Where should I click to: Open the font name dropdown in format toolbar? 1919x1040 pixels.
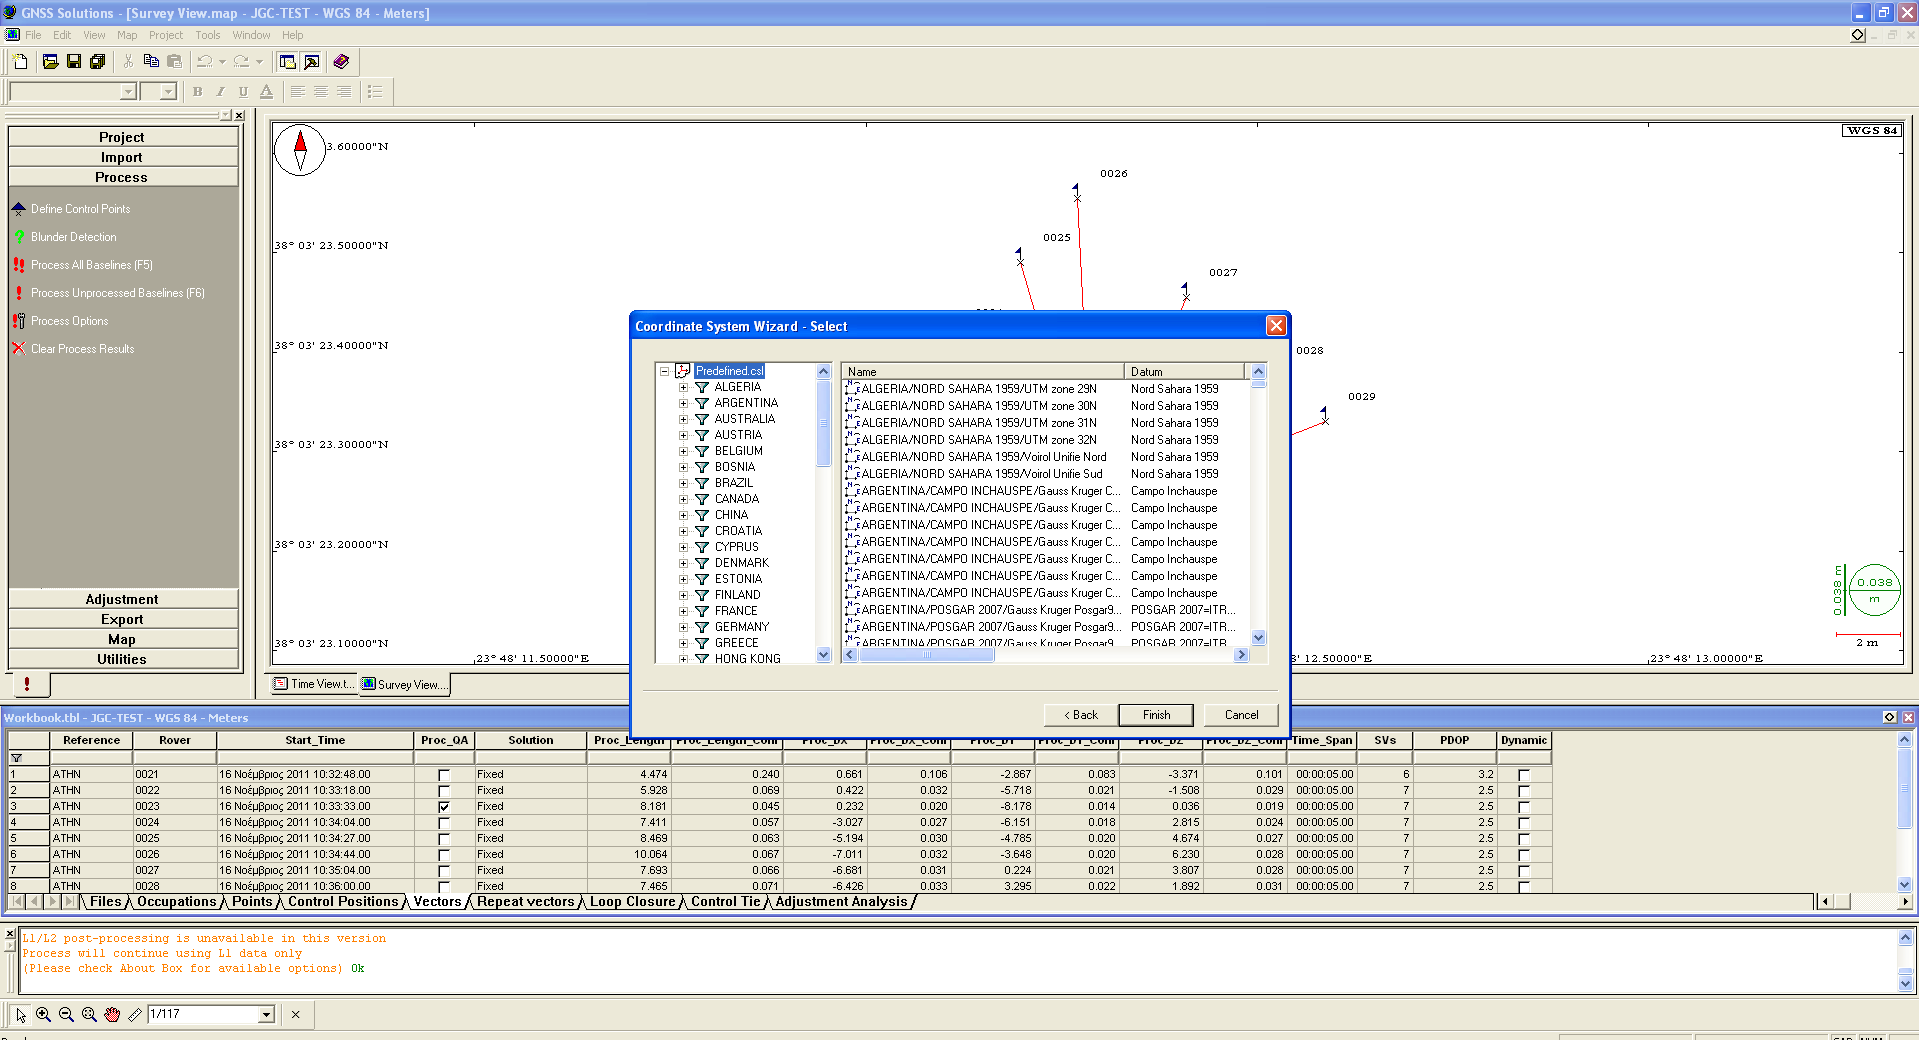tap(128, 92)
